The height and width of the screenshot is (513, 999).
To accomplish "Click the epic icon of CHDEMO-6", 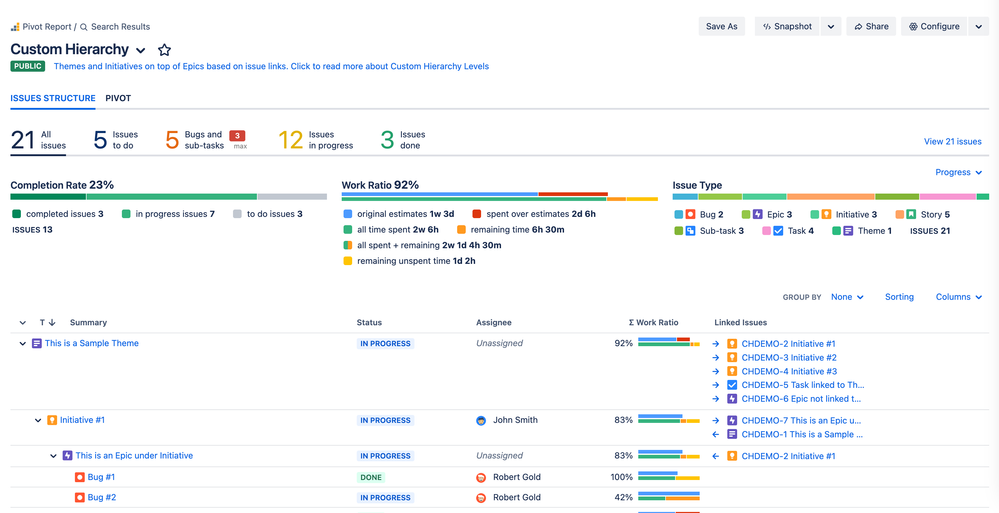I will pos(732,399).
